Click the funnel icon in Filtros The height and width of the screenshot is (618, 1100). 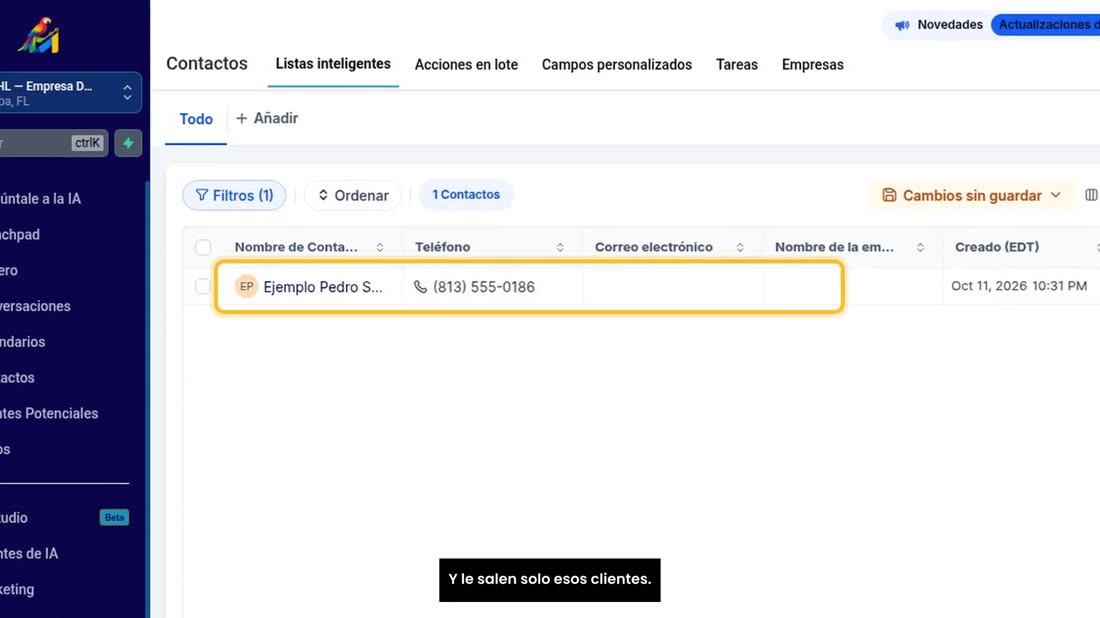point(201,195)
